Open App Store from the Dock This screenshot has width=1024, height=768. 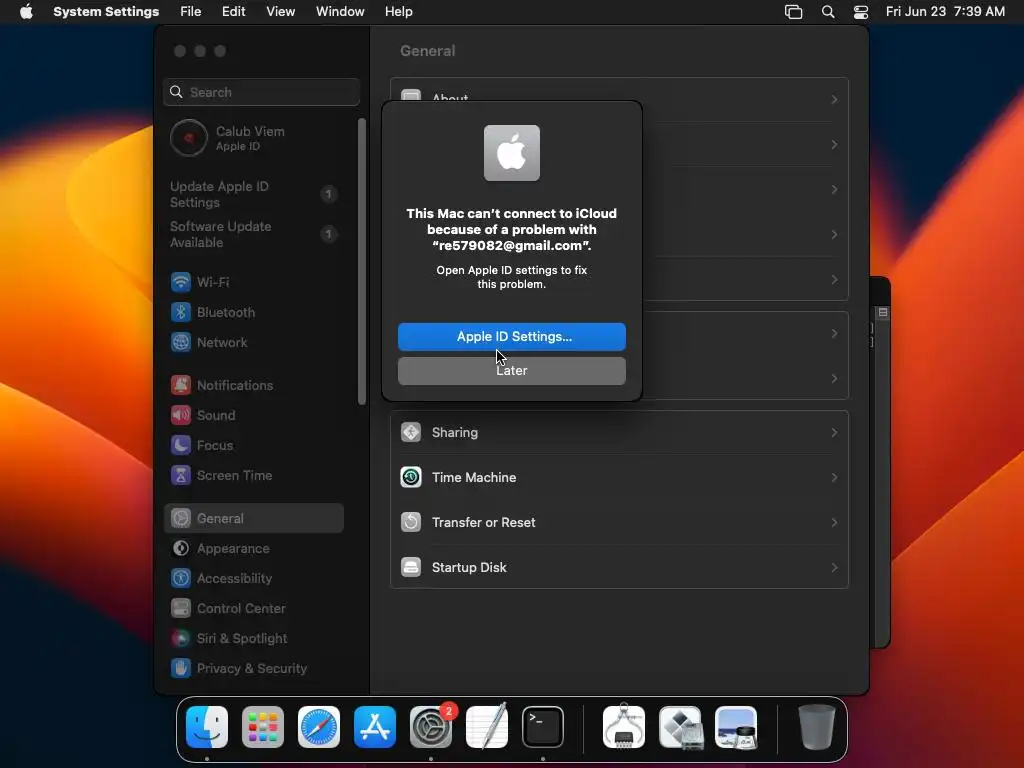(375, 727)
